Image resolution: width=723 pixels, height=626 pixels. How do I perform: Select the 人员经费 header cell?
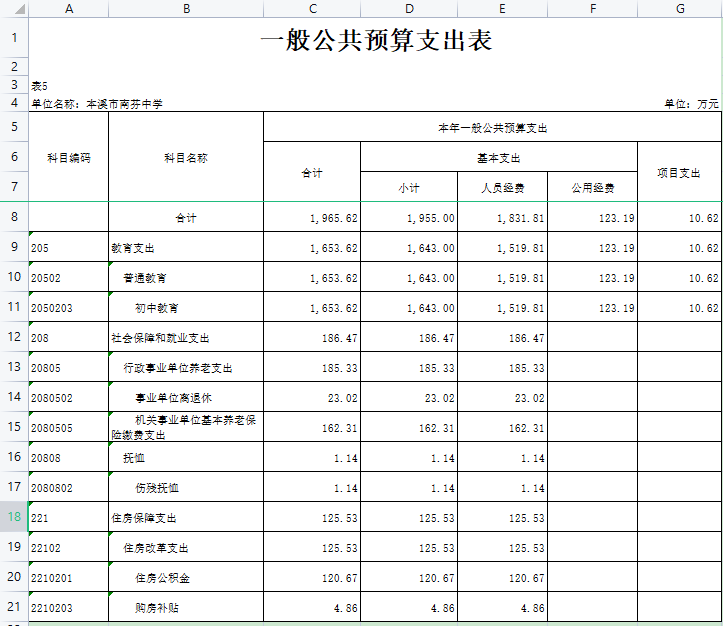pyautogui.click(x=502, y=187)
